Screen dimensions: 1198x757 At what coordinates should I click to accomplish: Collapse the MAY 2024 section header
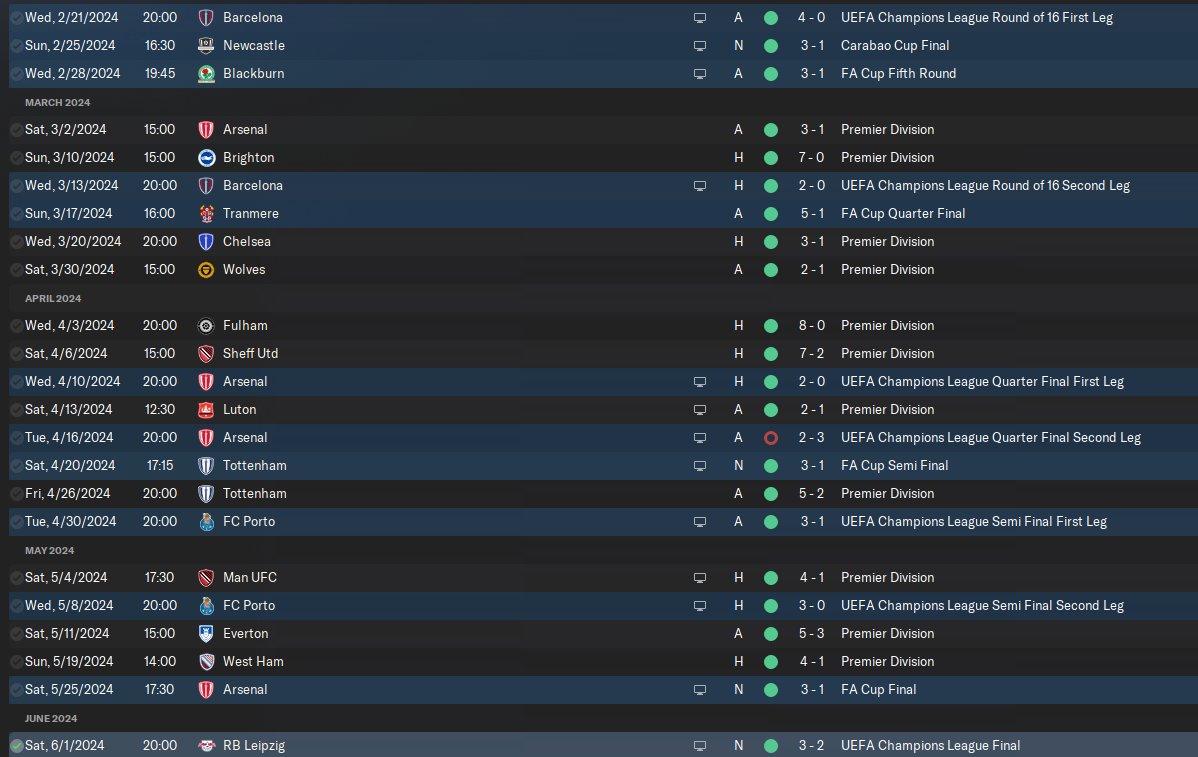pyautogui.click(x=50, y=551)
